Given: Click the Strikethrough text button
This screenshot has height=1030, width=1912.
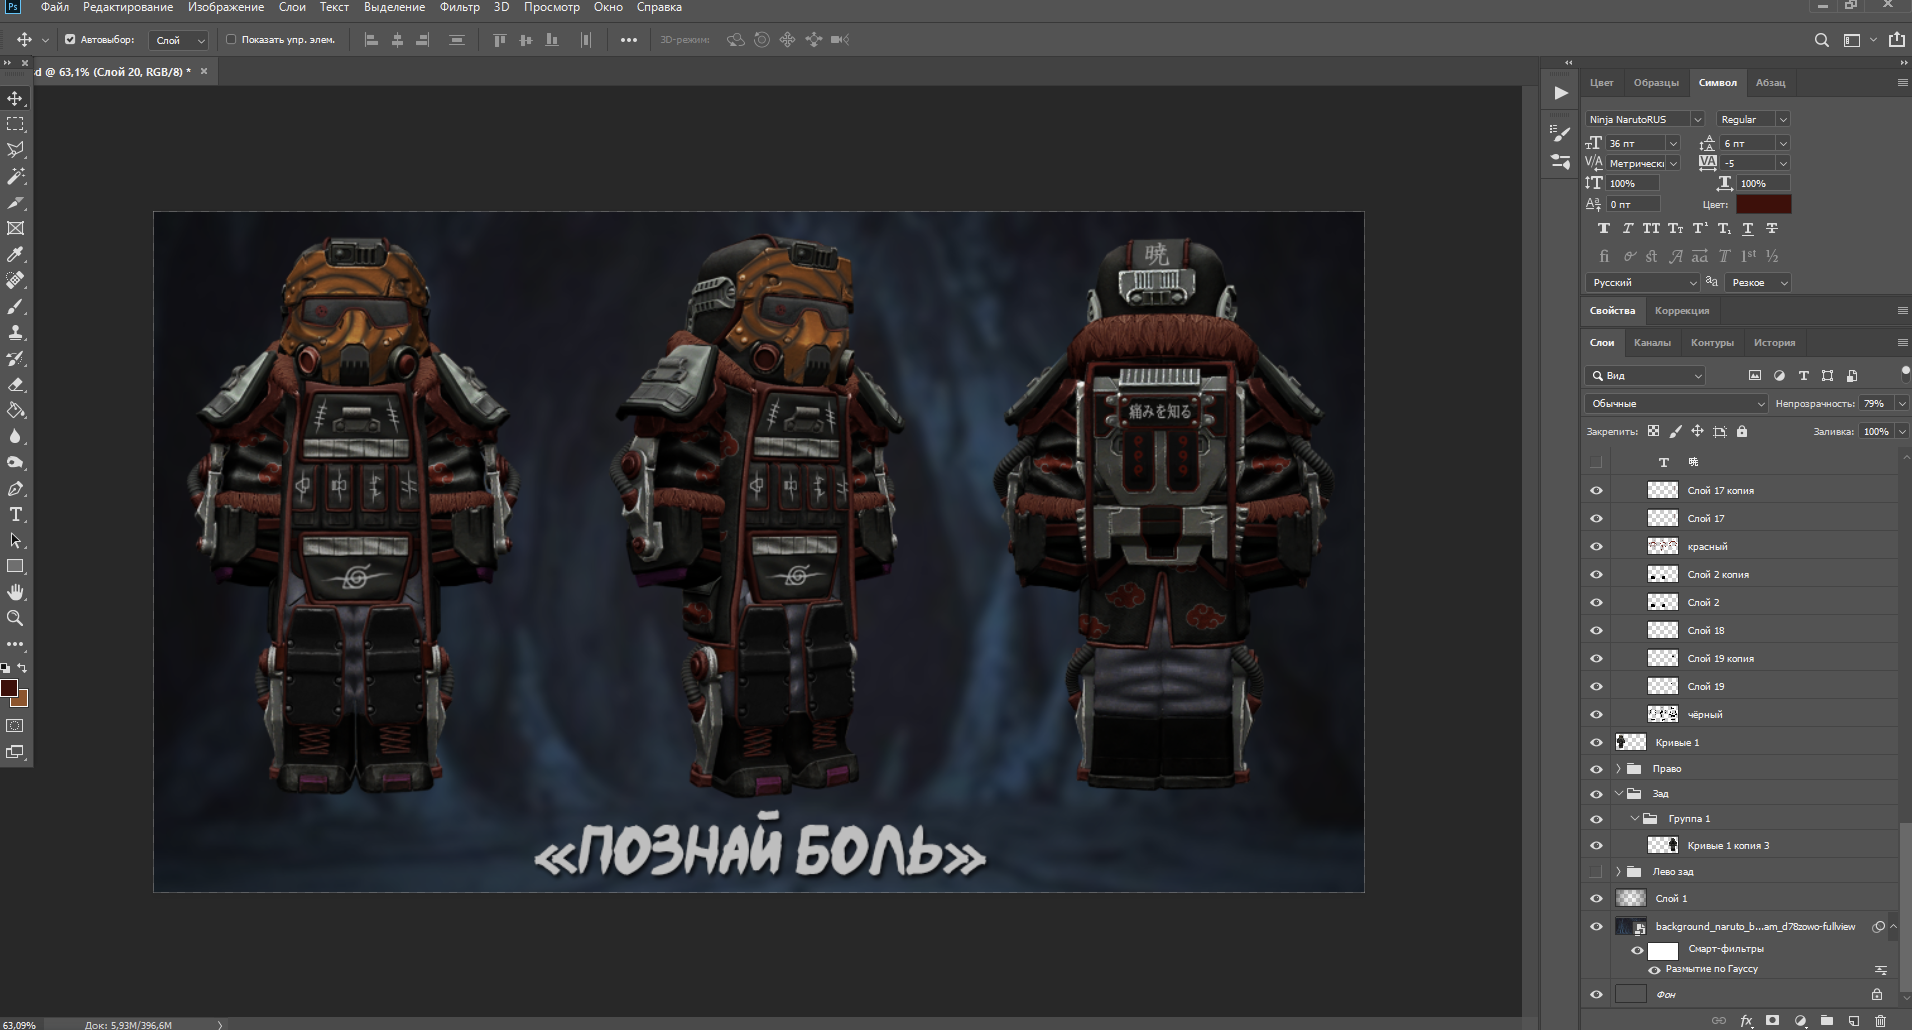Looking at the screenshot, I should 1771,228.
